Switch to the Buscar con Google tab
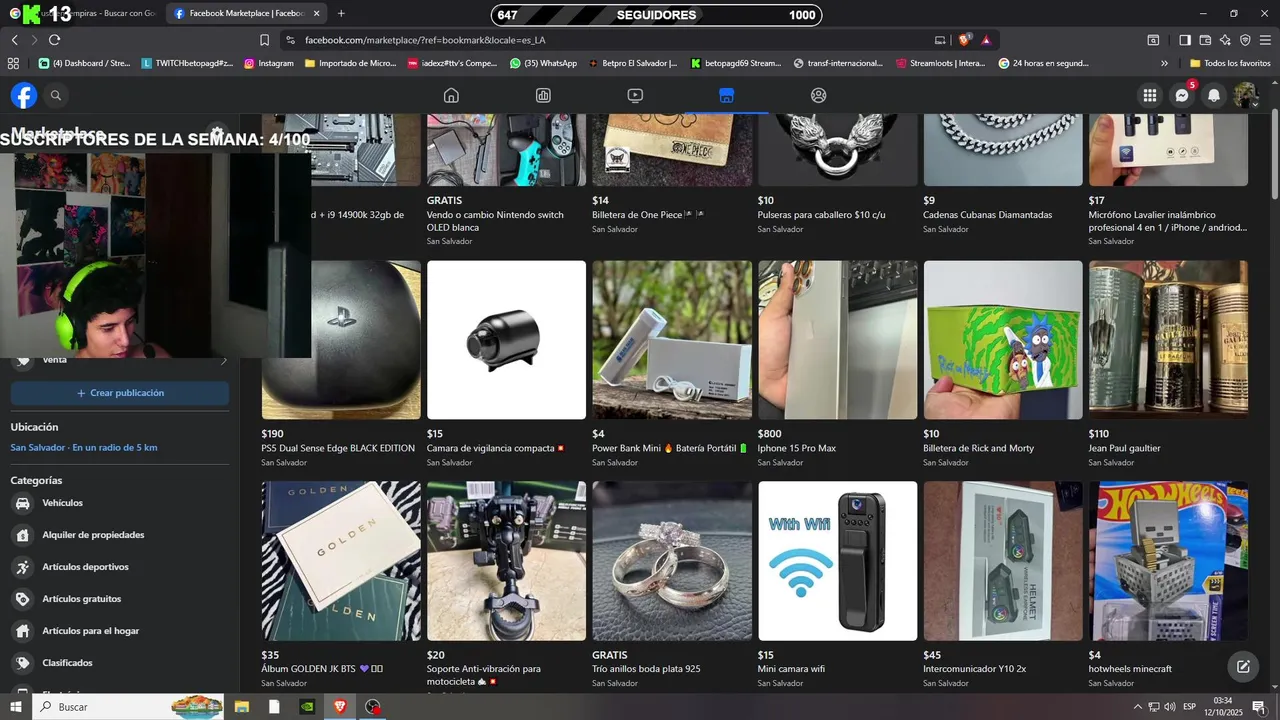1280x720 pixels. click(84, 14)
